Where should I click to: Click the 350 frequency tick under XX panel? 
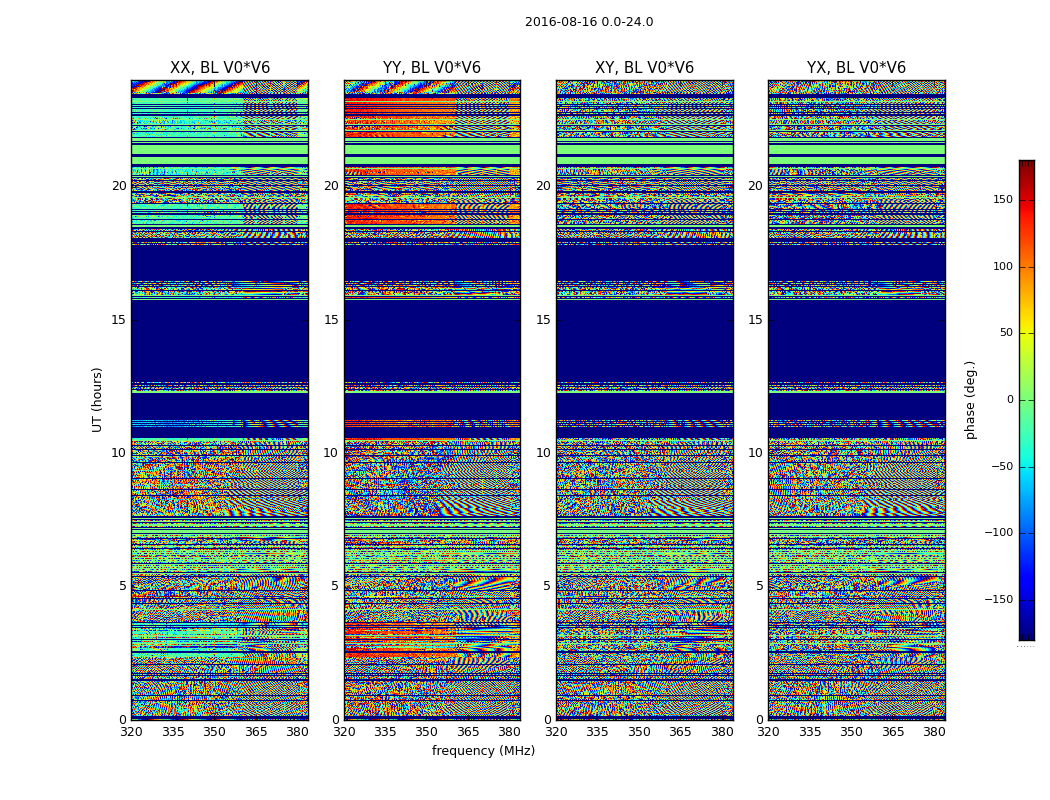click(x=214, y=732)
